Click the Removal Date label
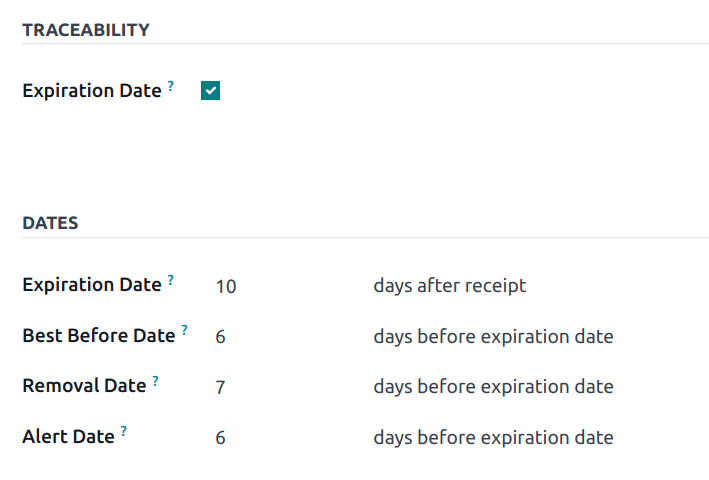This screenshot has height=480, width=709. pyautogui.click(x=84, y=386)
